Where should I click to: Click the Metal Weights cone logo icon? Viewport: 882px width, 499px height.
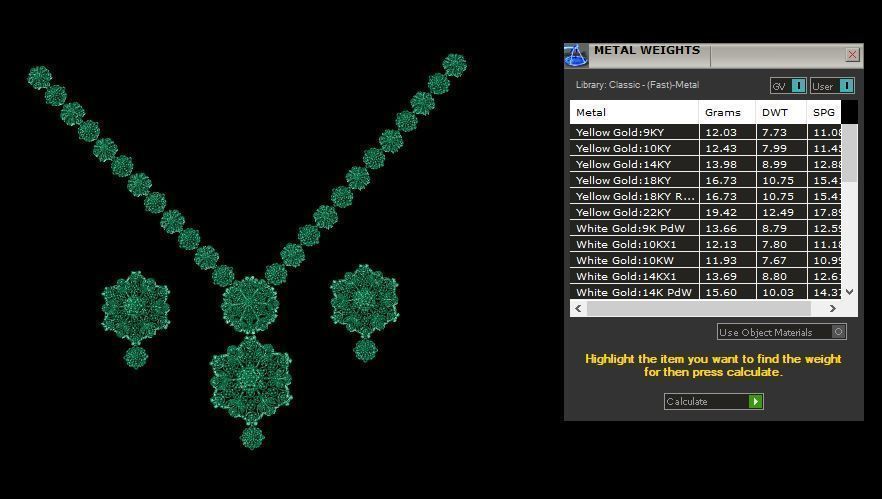pyautogui.click(x=575, y=56)
